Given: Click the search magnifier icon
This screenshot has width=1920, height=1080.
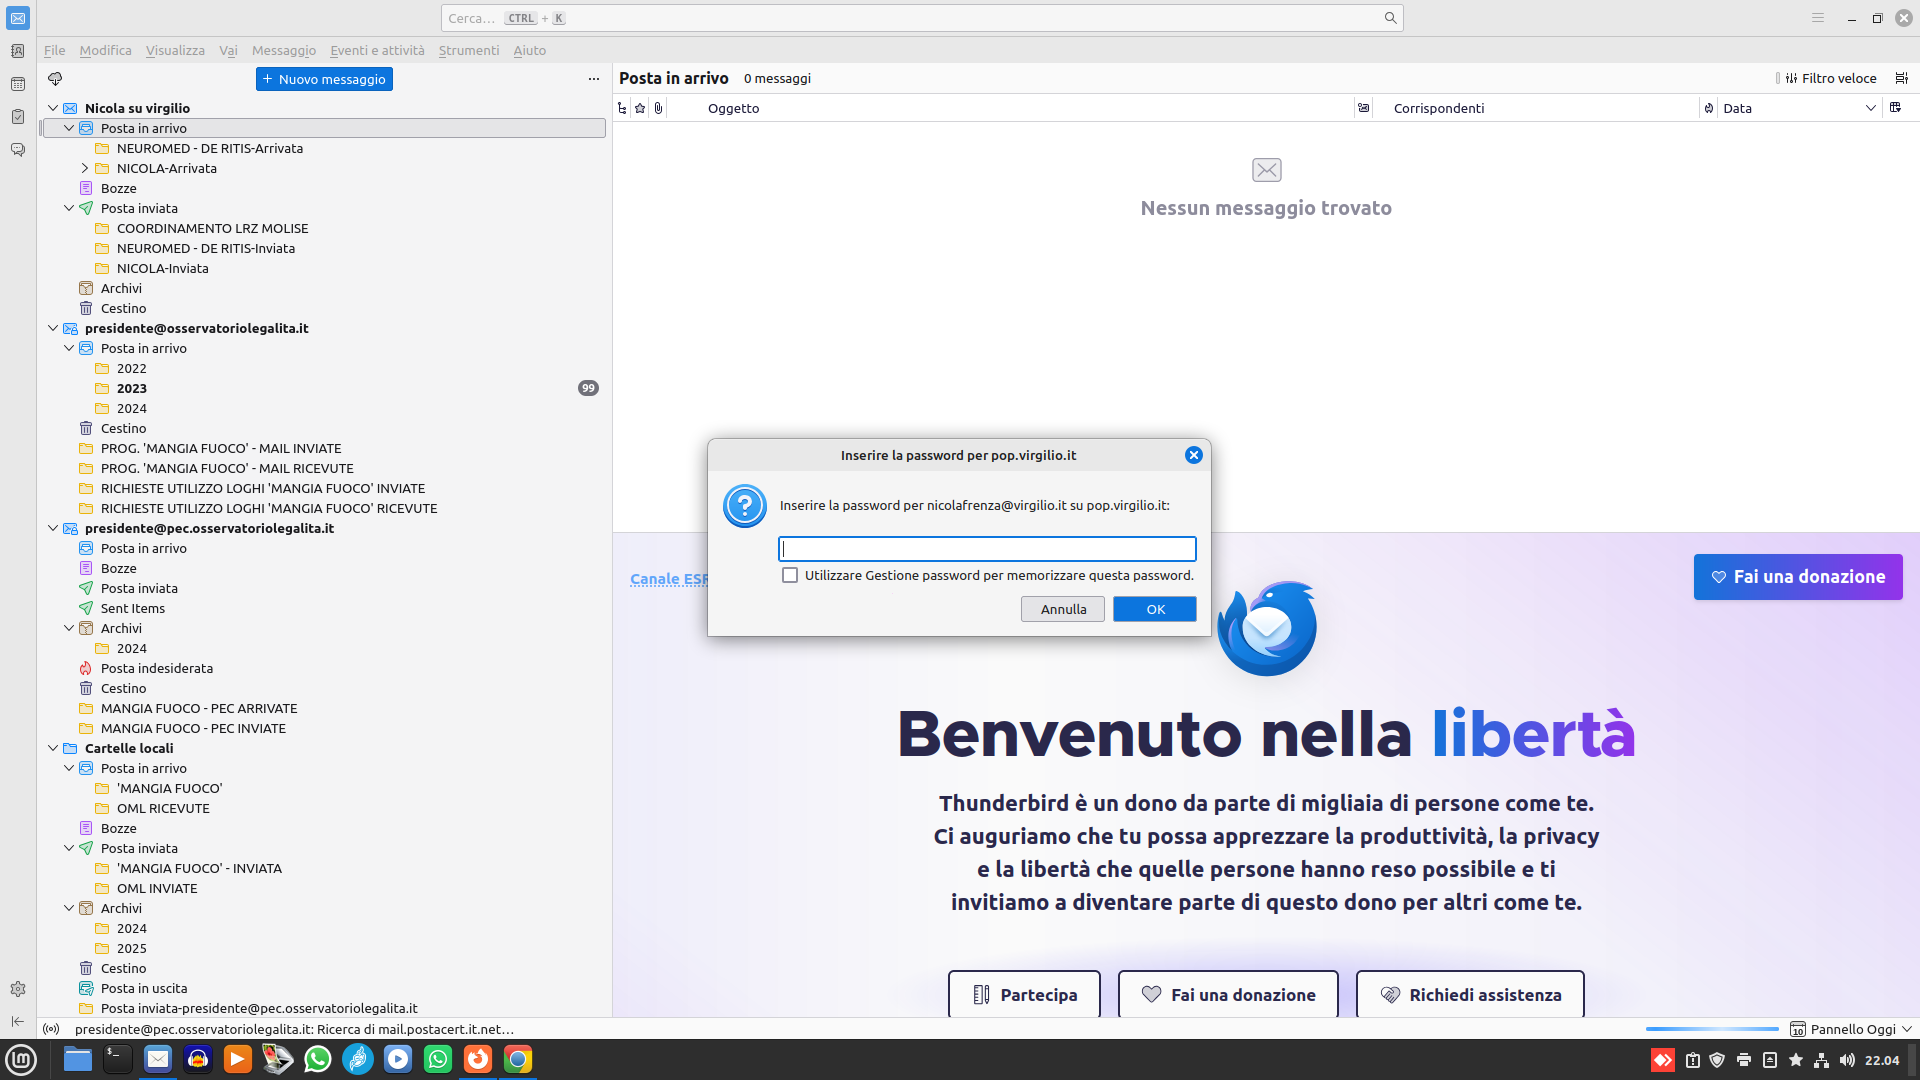Looking at the screenshot, I should (x=1390, y=18).
